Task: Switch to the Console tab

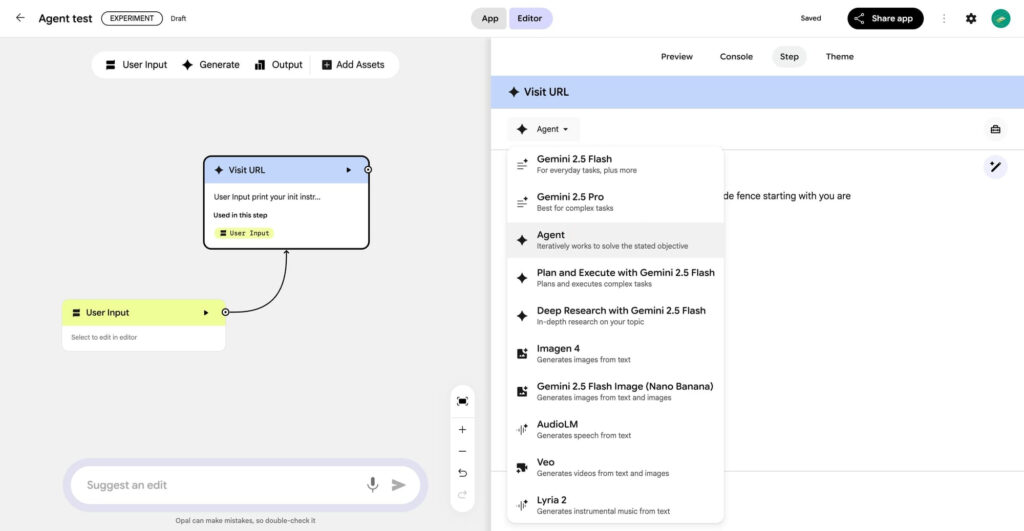Action: 736,57
